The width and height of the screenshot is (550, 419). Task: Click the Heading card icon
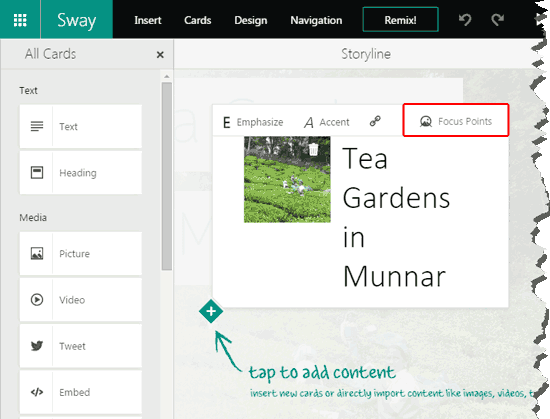pyautogui.click(x=37, y=173)
